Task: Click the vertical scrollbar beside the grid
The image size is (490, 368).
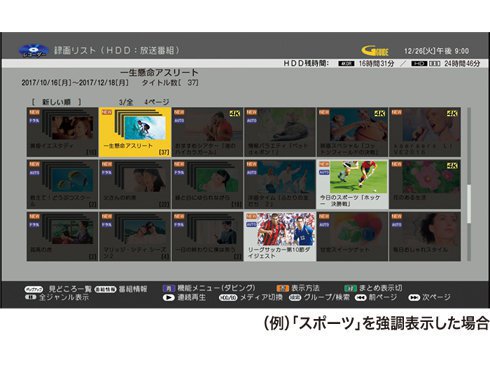Action: [469, 184]
